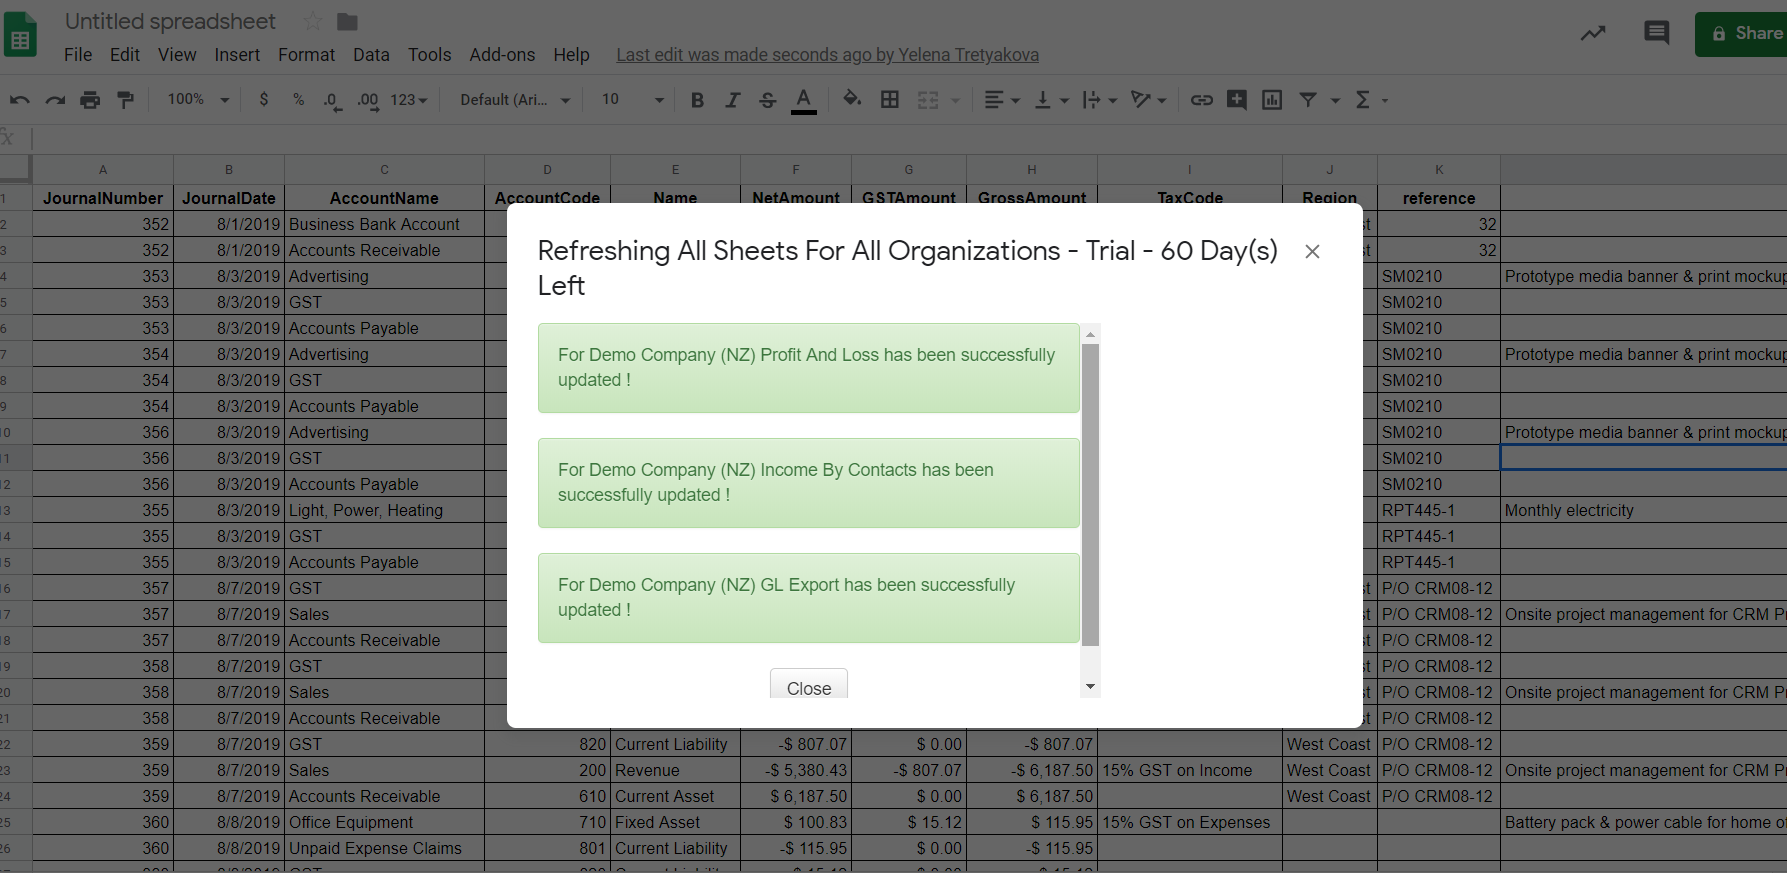
Task: Click the Functions sigma icon
Action: point(1362,99)
